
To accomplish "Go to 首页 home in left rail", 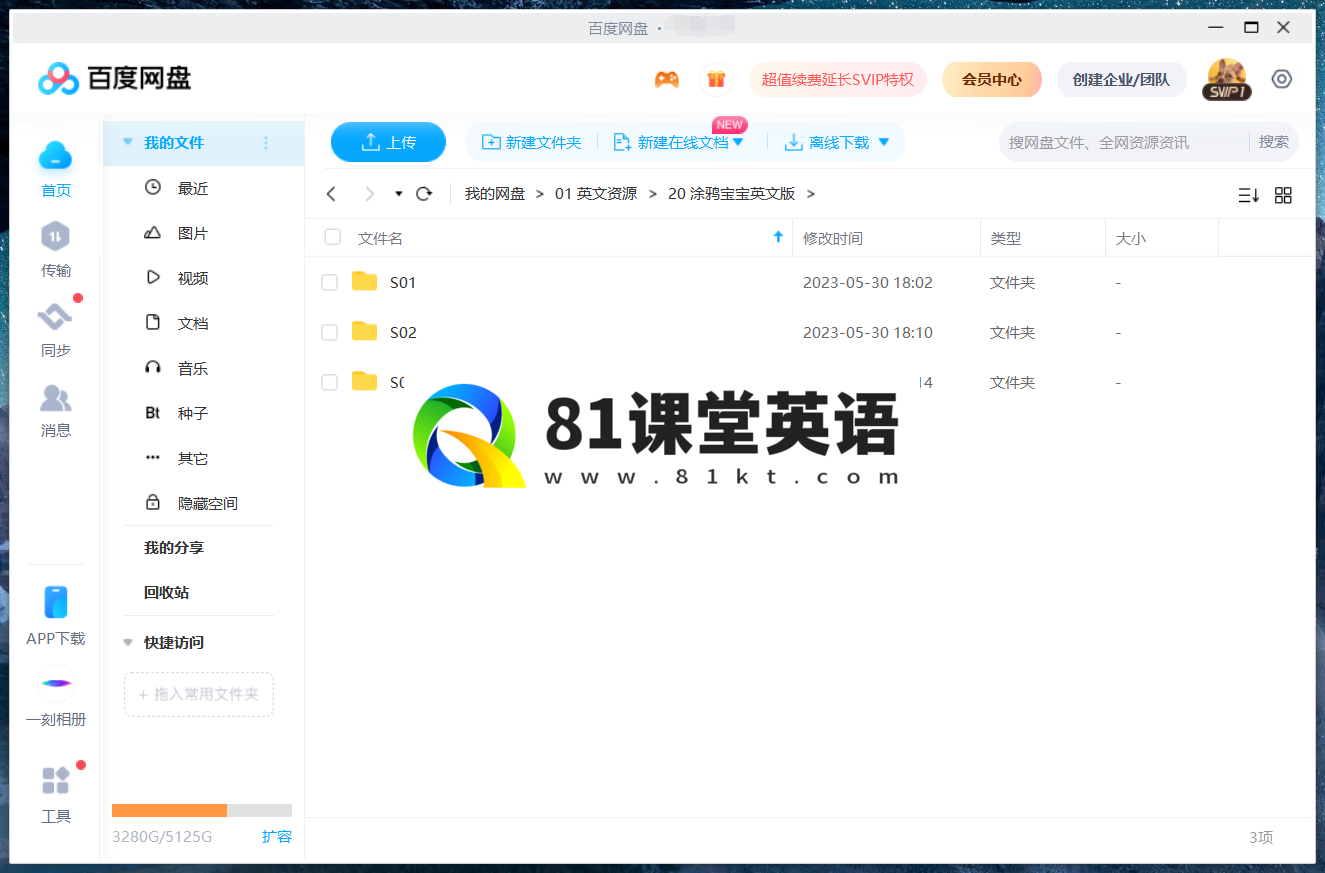I will (56, 169).
